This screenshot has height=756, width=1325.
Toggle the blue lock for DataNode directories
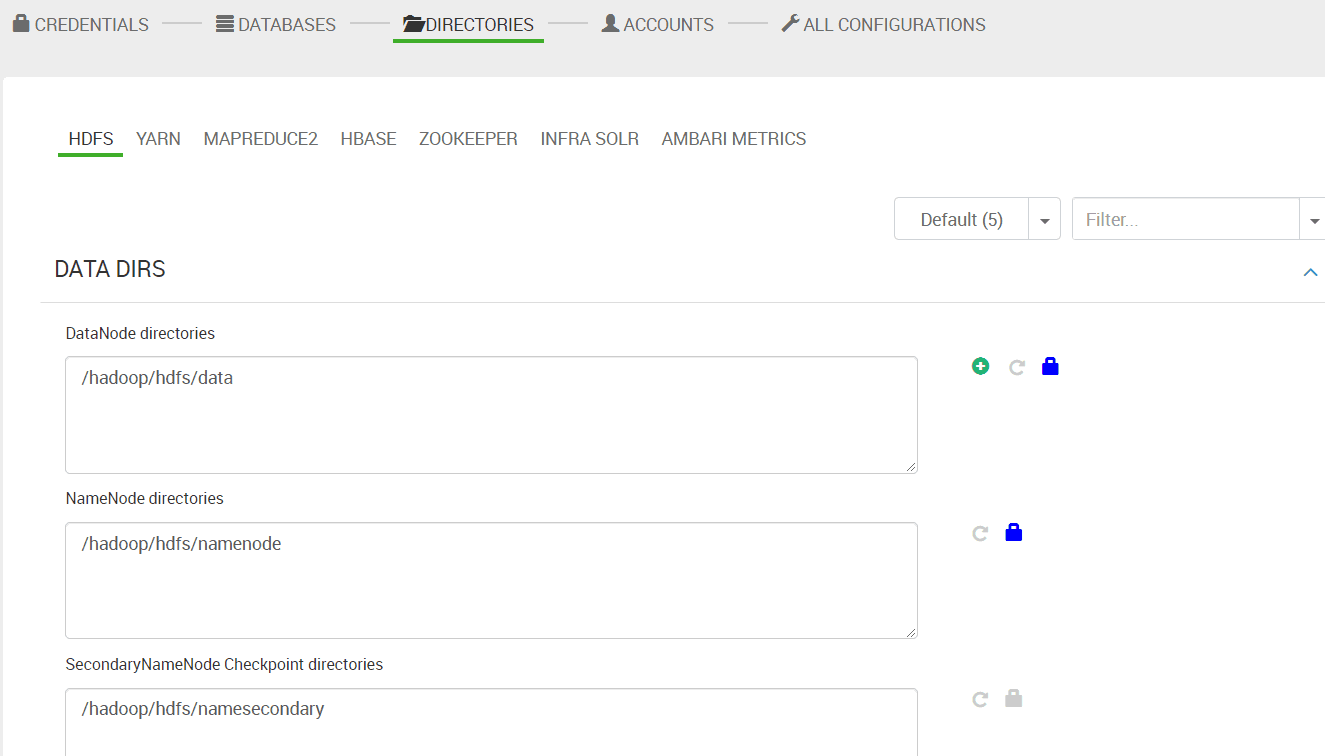tap(1050, 367)
